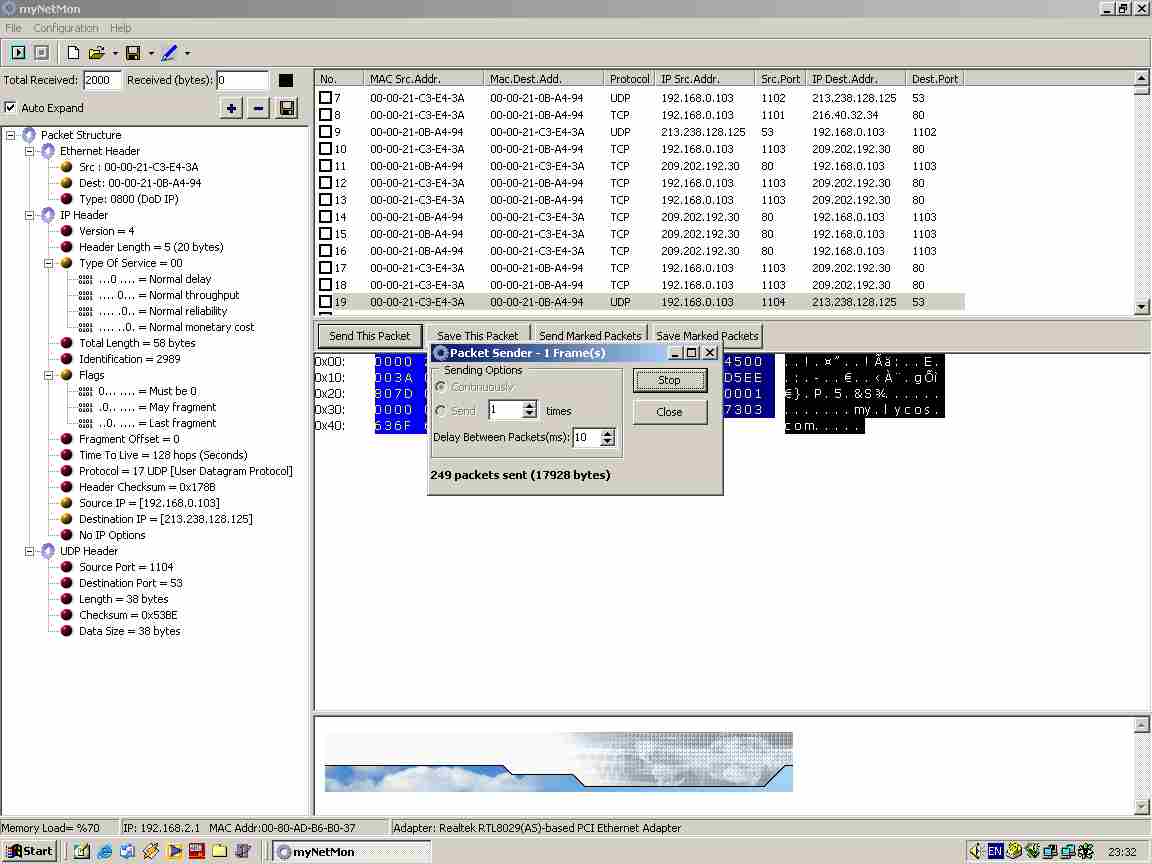Open a capture file using the folder icon
Screen dimensions: 1152x864
pos(96,52)
